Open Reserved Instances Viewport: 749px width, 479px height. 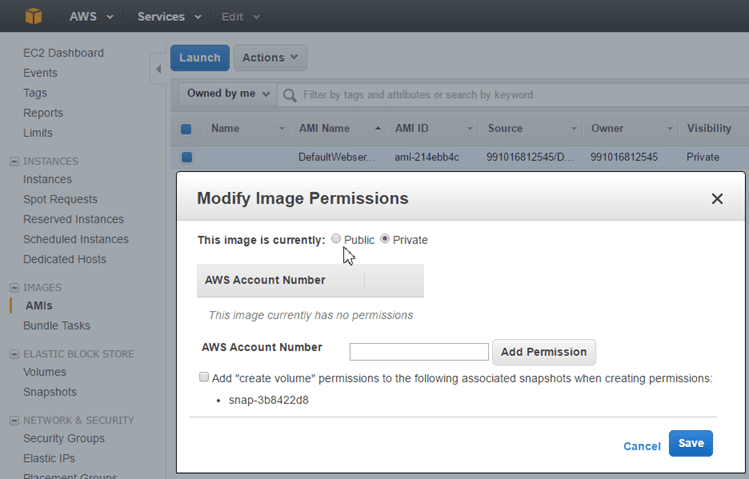point(73,219)
